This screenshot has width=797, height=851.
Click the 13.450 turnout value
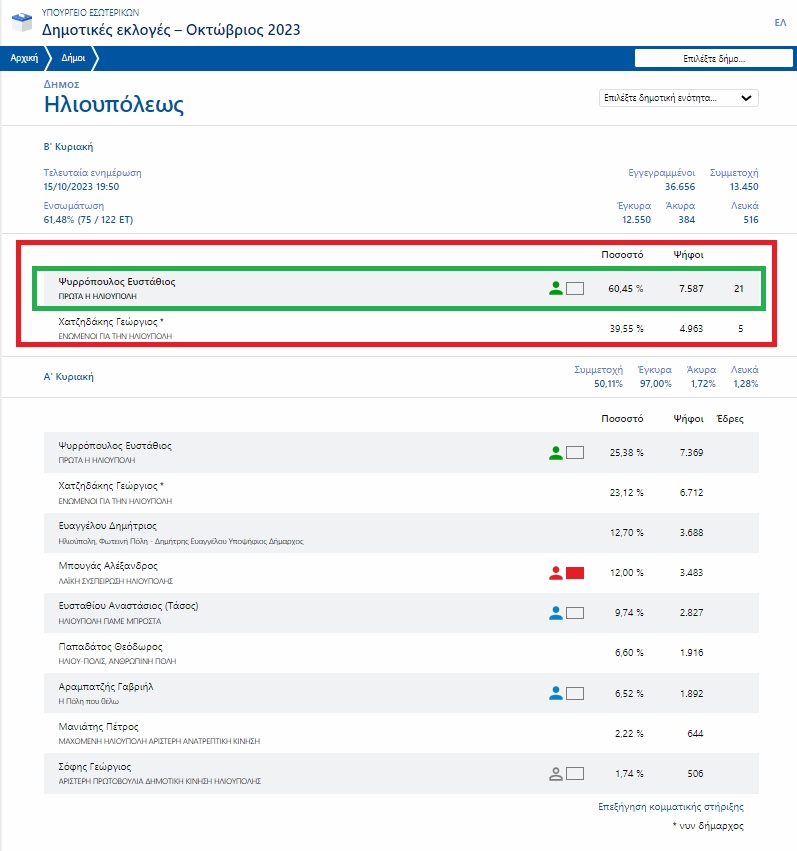click(x=744, y=187)
